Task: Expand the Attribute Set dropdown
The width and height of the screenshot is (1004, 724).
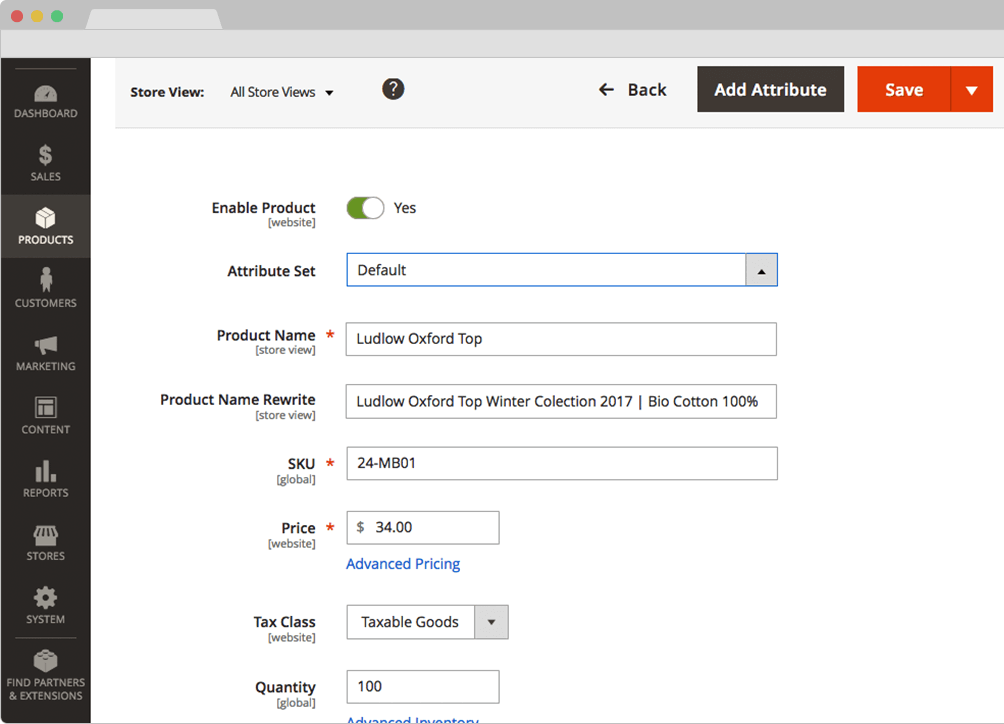Action: click(x=761, y=270)
